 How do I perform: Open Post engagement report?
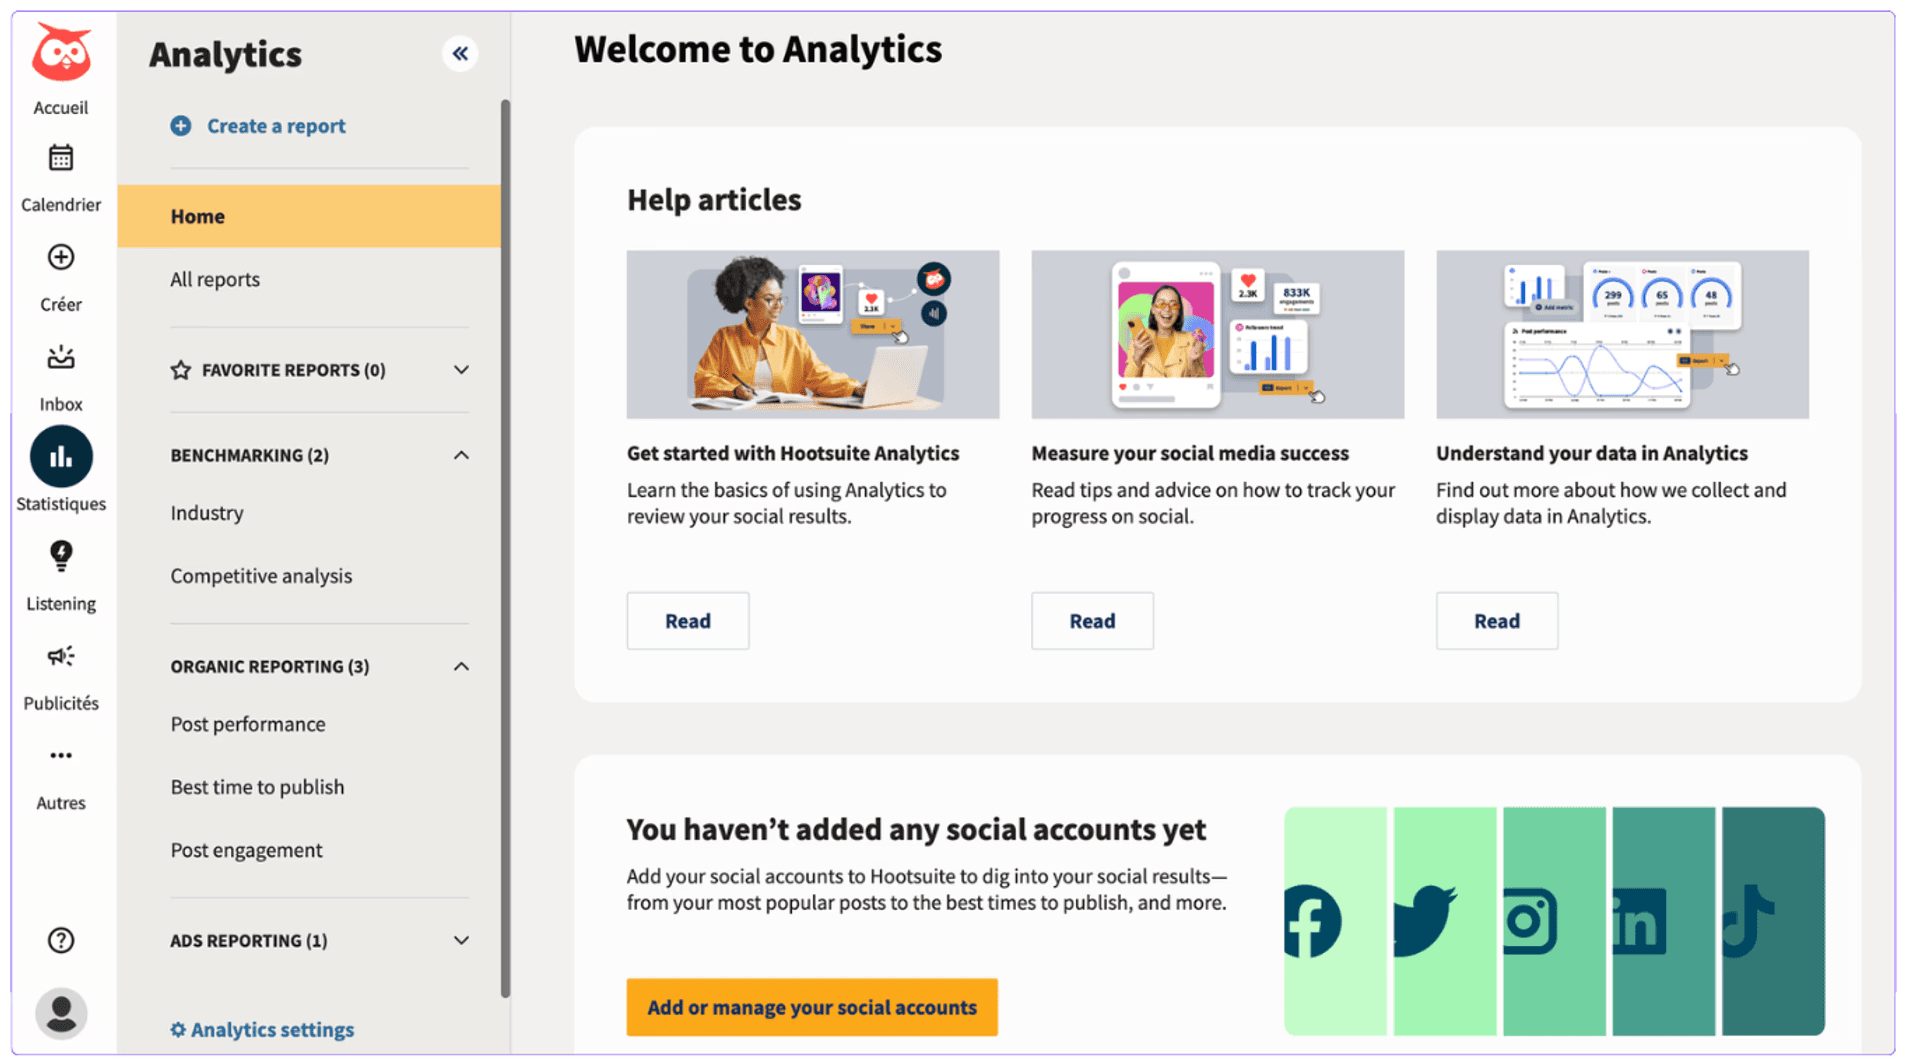point(246,850)
